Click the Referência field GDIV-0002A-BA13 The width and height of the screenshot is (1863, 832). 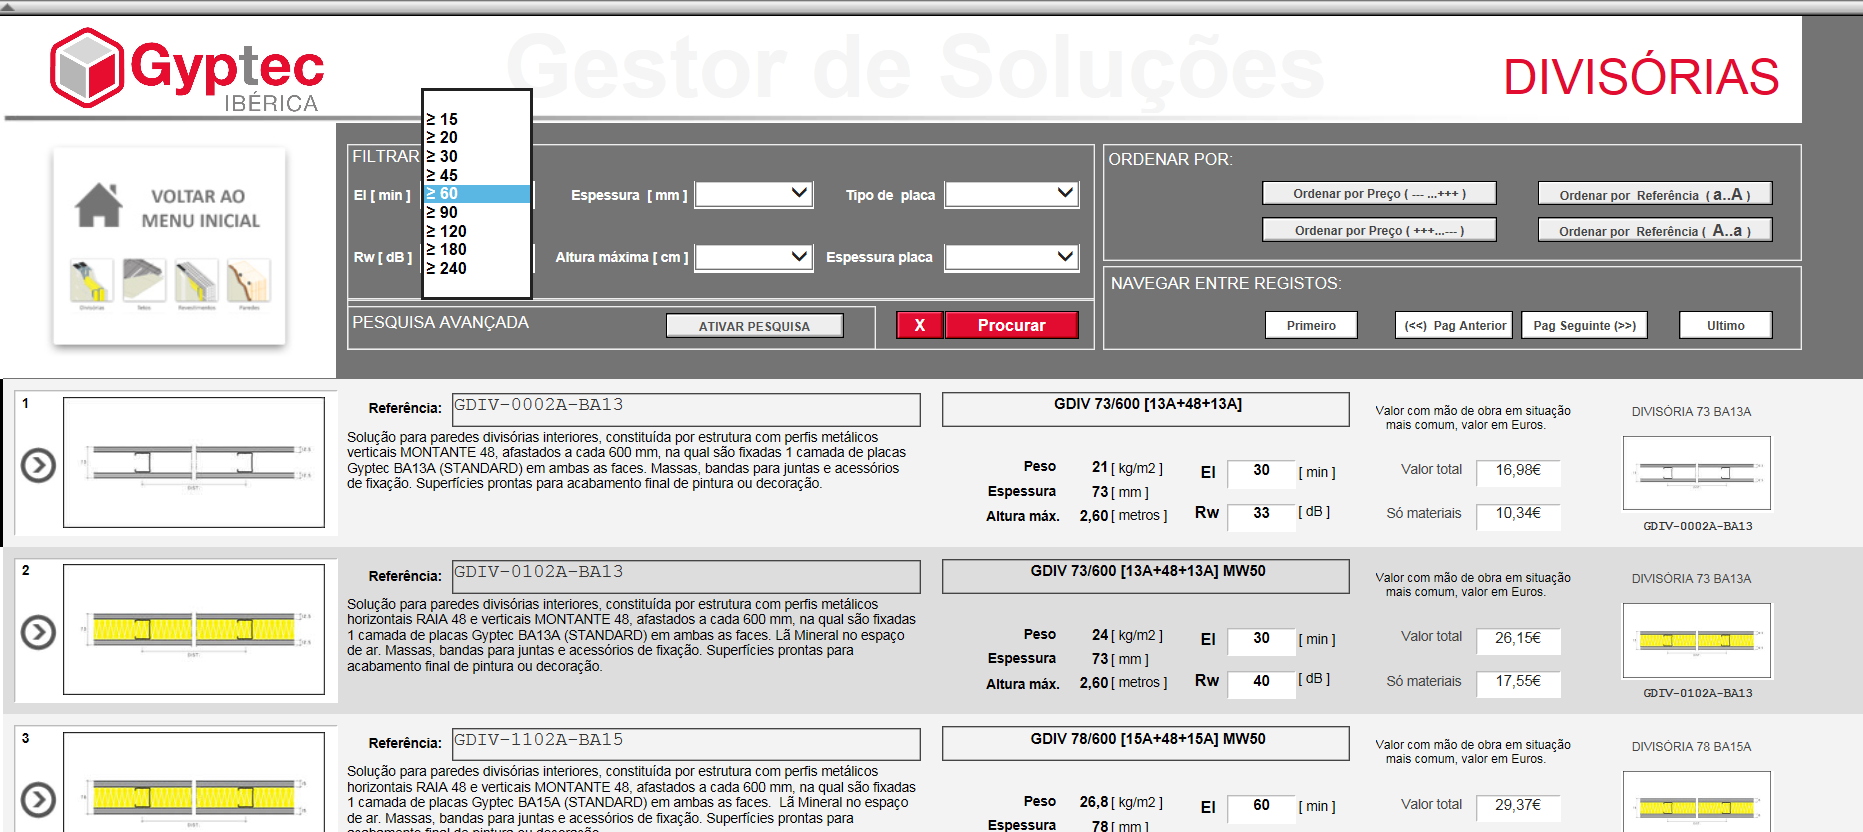[x=686, y=409]
